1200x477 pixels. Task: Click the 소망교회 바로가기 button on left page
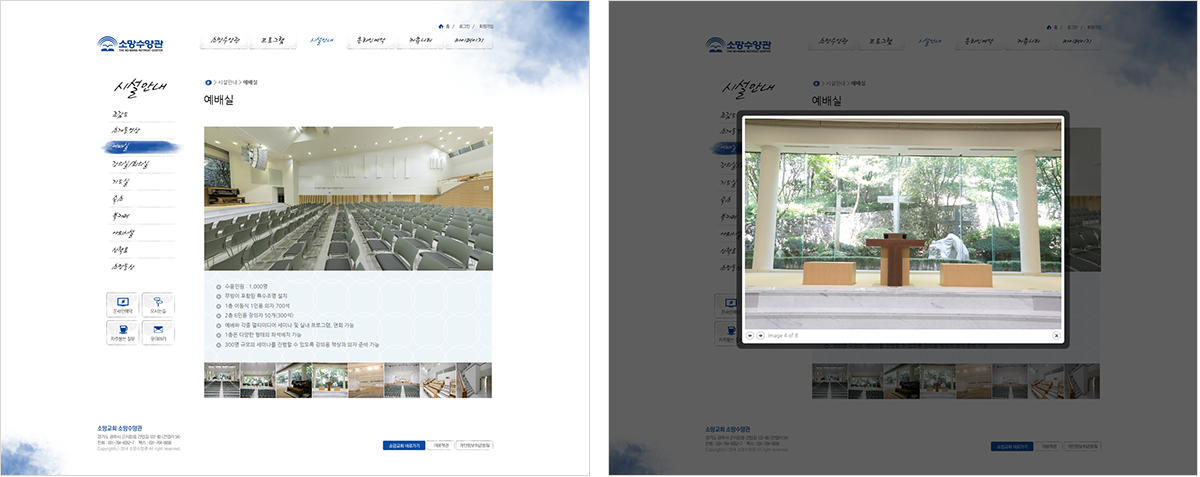click(x=404, y=445)
